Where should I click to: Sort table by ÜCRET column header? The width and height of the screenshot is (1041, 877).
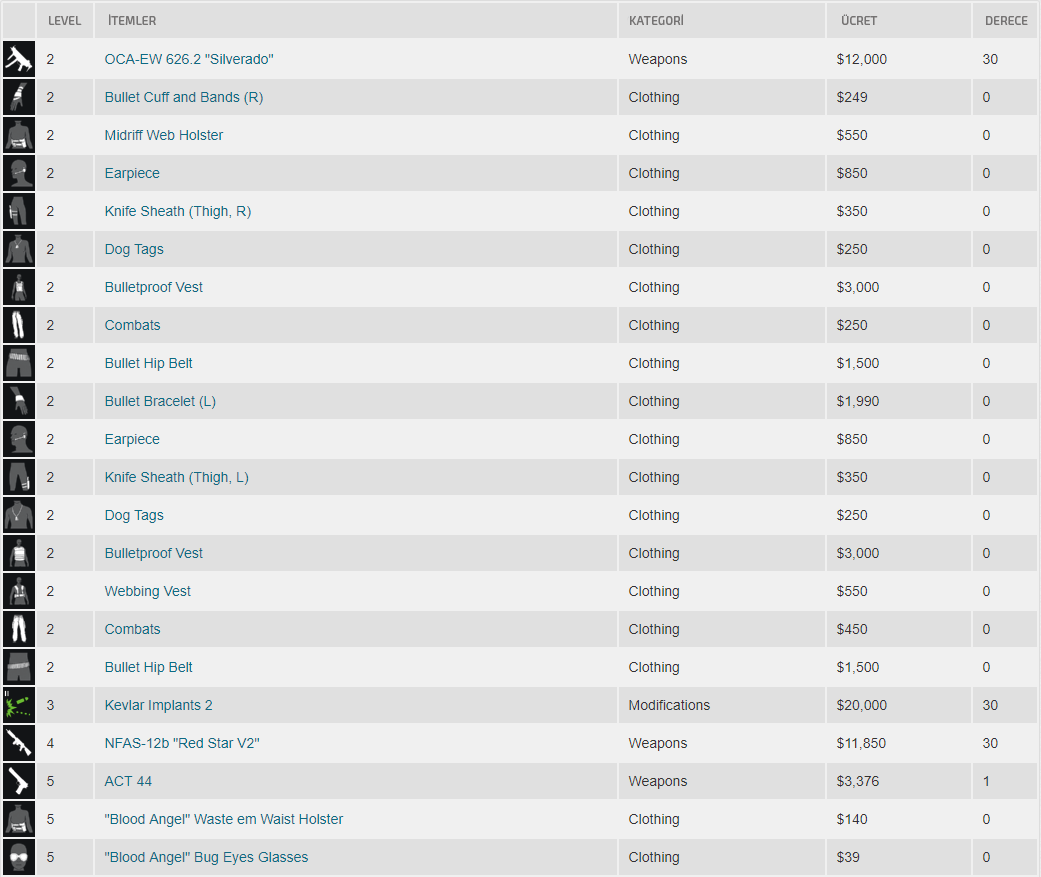[x=858, y=21]
